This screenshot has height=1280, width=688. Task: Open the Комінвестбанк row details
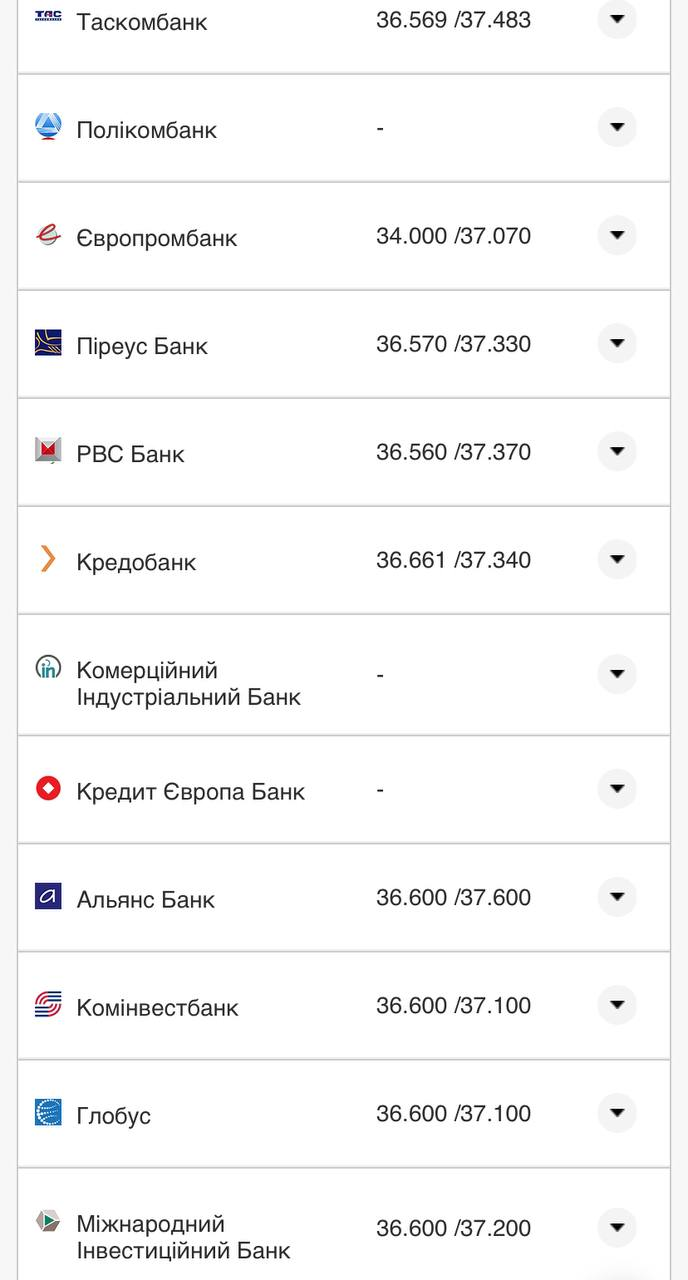tap(617, 1005)
